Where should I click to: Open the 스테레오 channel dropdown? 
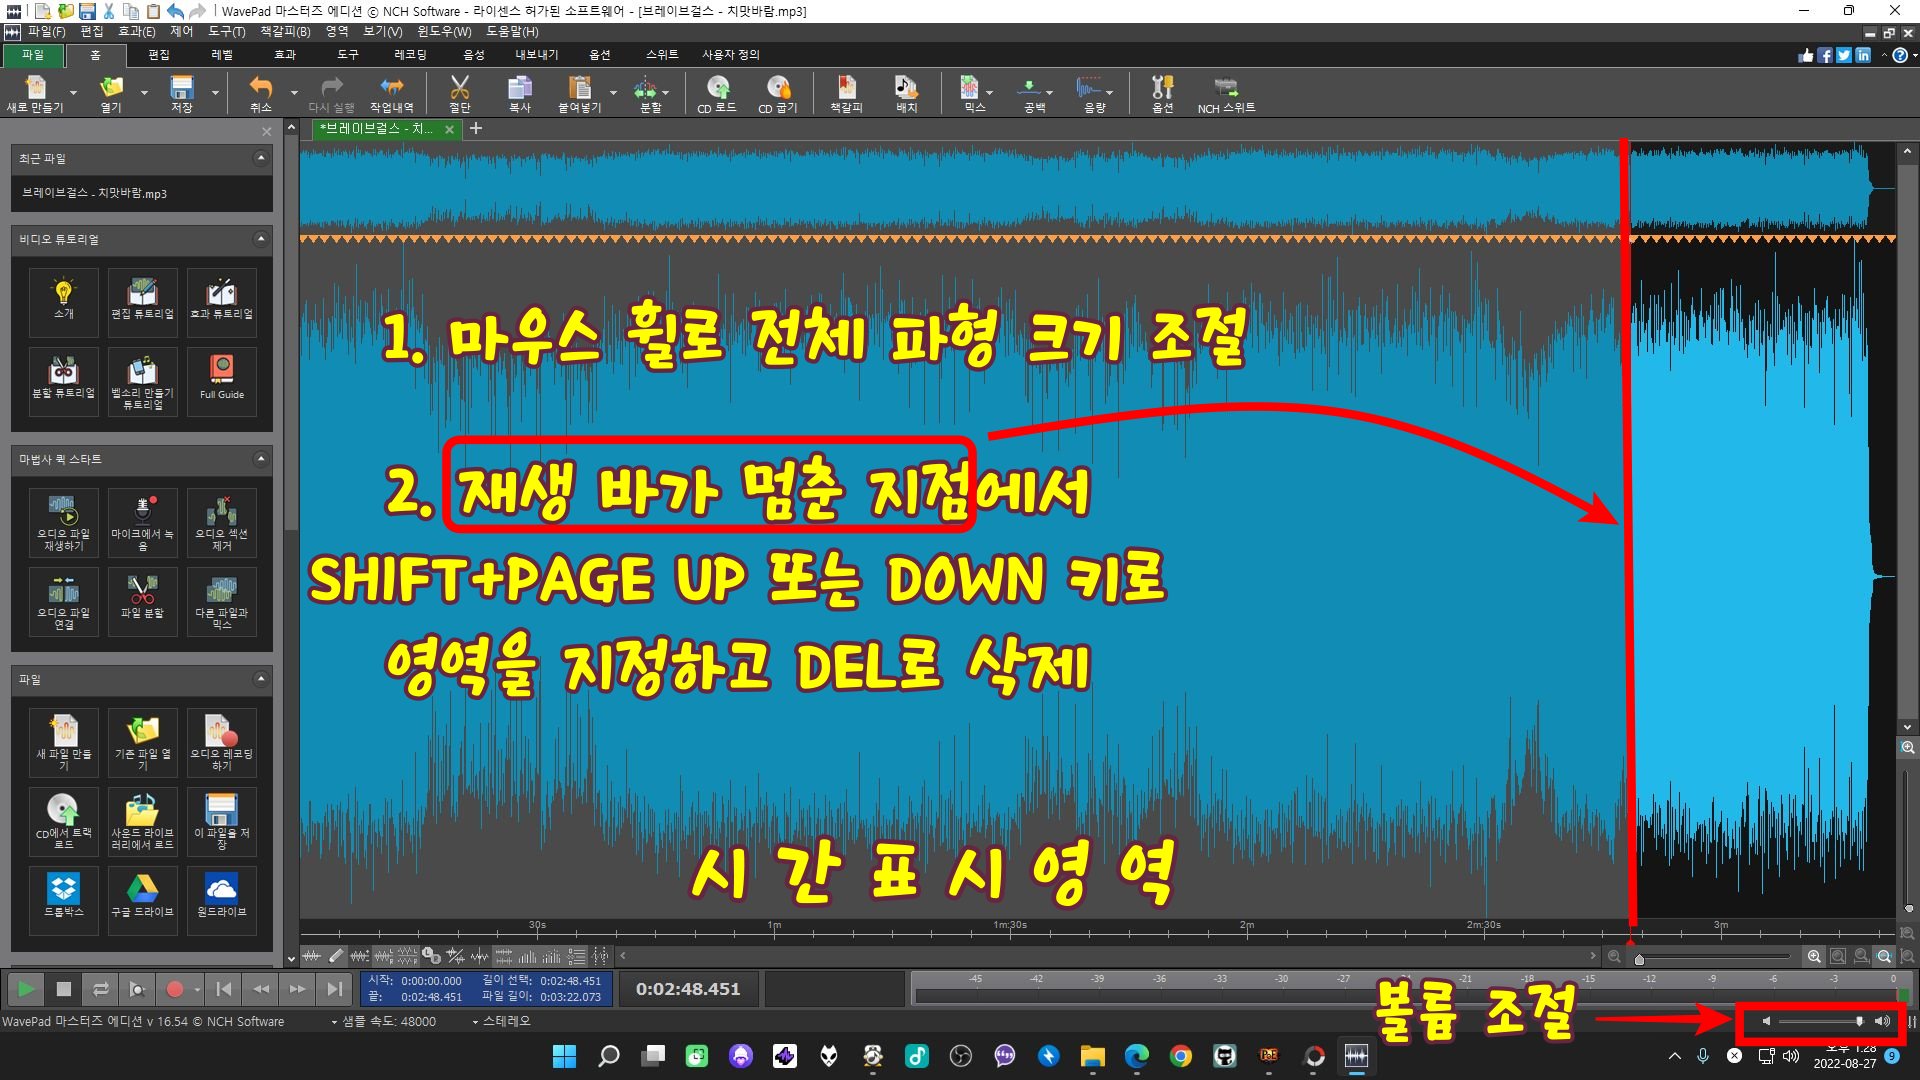(x=501, y=1021)
